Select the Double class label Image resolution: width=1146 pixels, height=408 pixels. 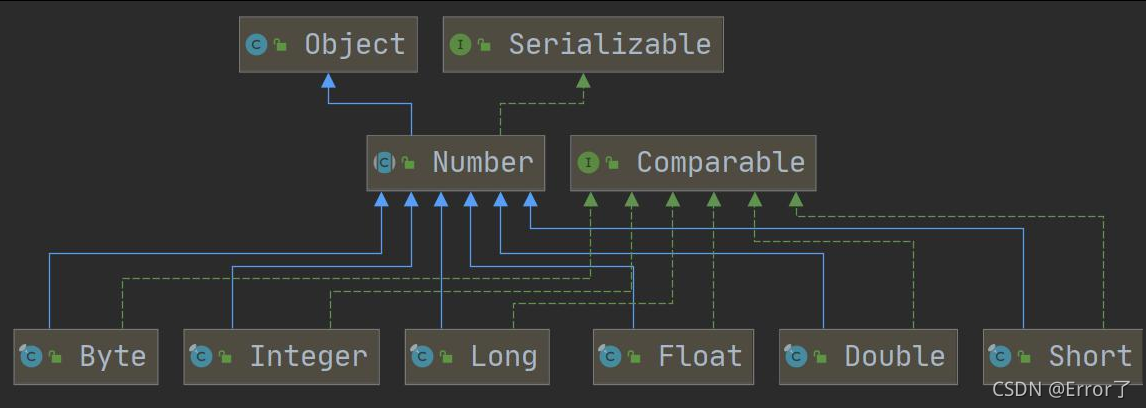coord(895,357)
